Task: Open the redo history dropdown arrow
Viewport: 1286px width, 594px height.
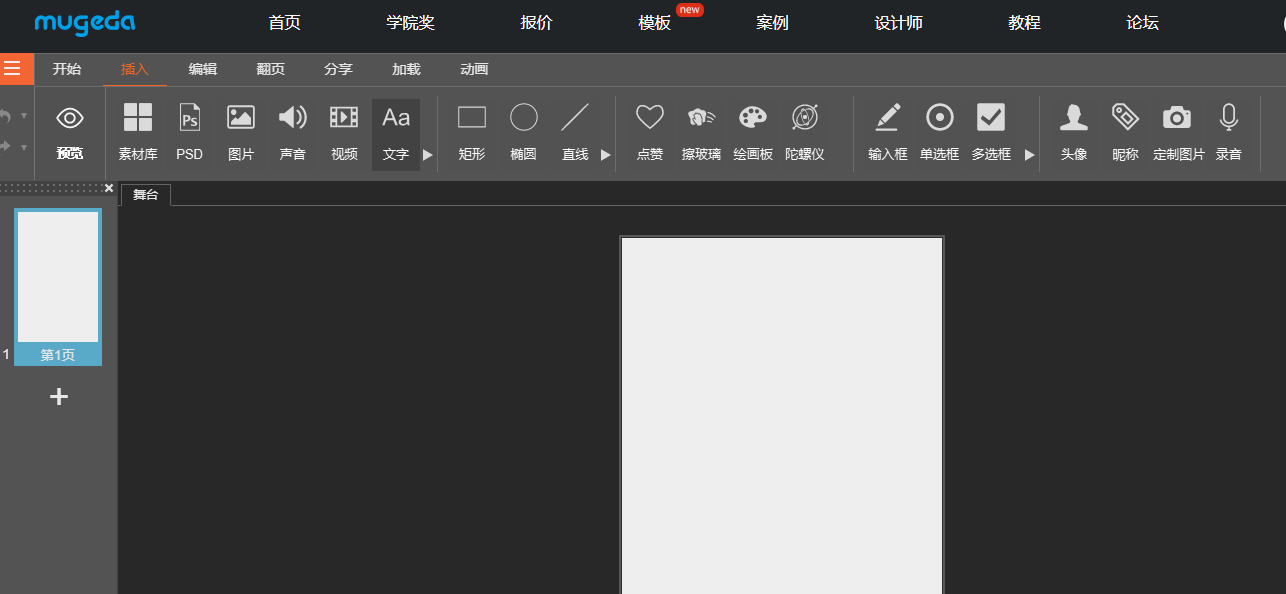Action: click(24, 146)
